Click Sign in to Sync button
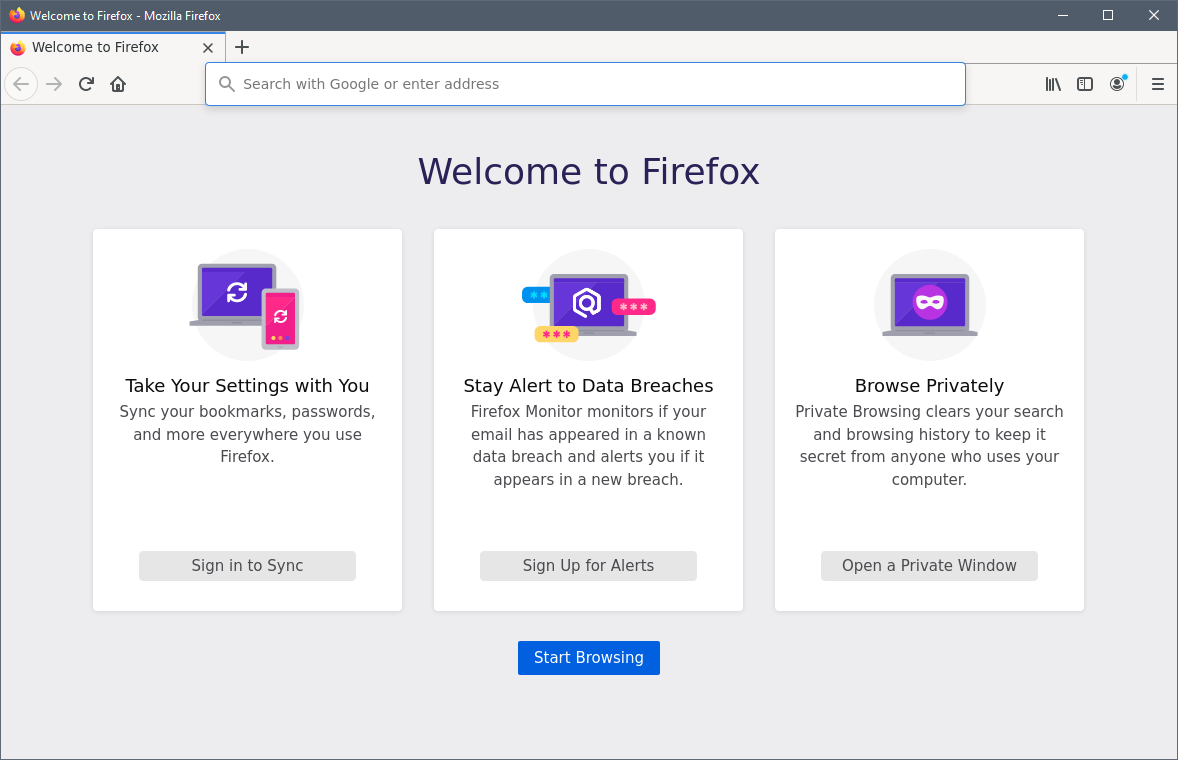 247,565
